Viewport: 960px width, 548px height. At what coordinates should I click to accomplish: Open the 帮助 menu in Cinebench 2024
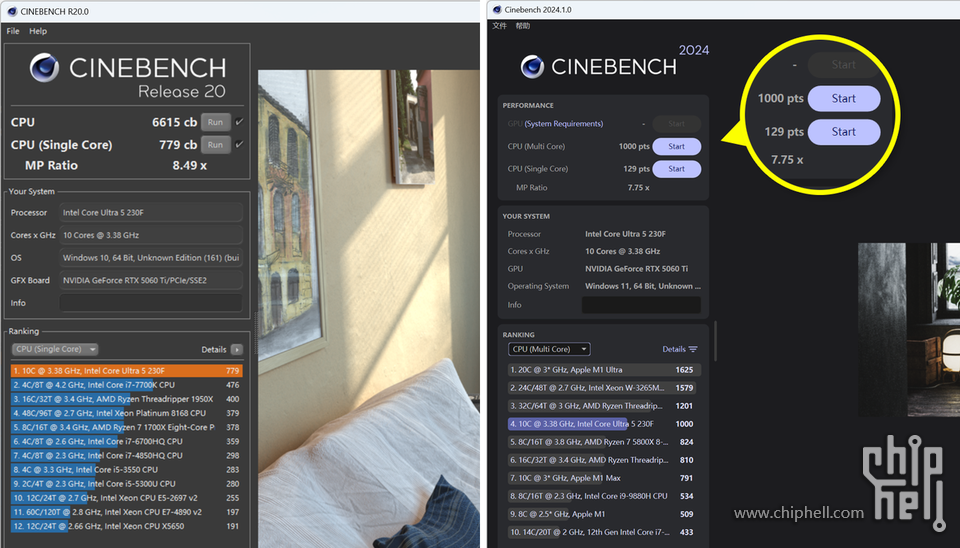pos(523,26)
